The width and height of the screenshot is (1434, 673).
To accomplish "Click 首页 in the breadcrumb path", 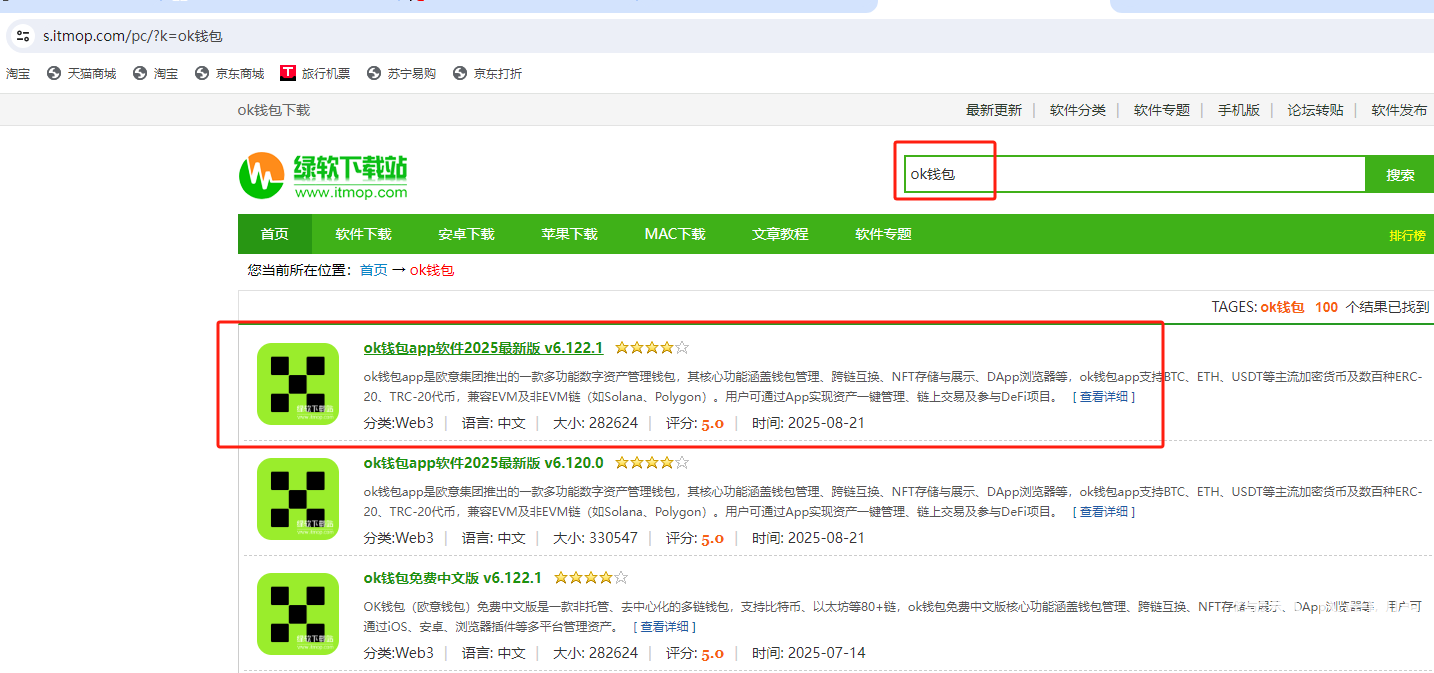I will [x=373, y=270].
